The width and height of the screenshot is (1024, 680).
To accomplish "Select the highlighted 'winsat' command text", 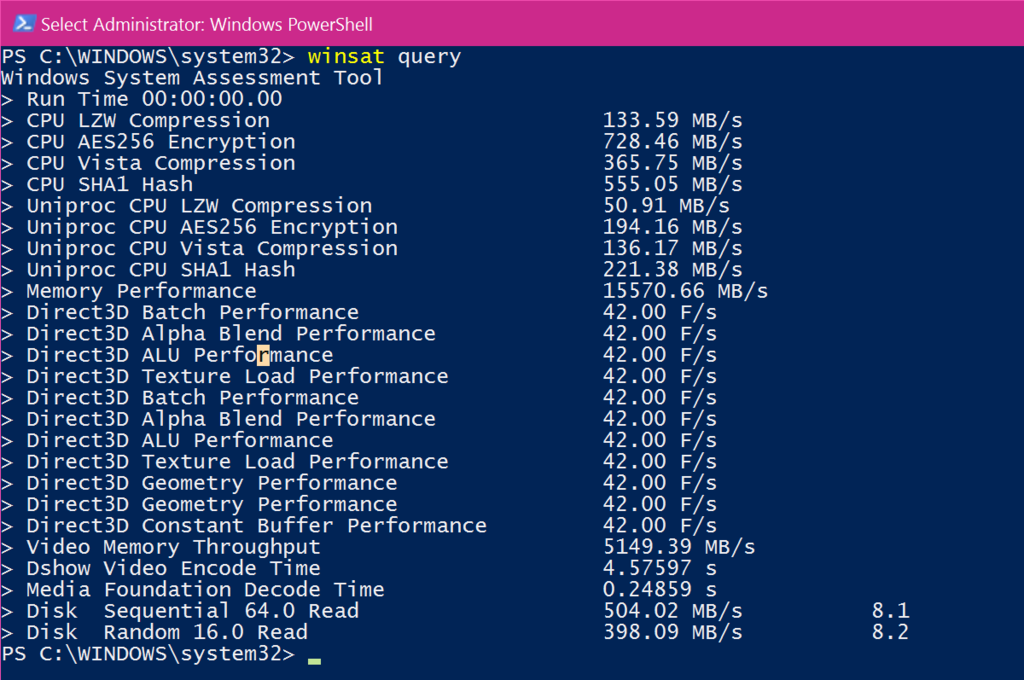I will click(x=345, y=56).
